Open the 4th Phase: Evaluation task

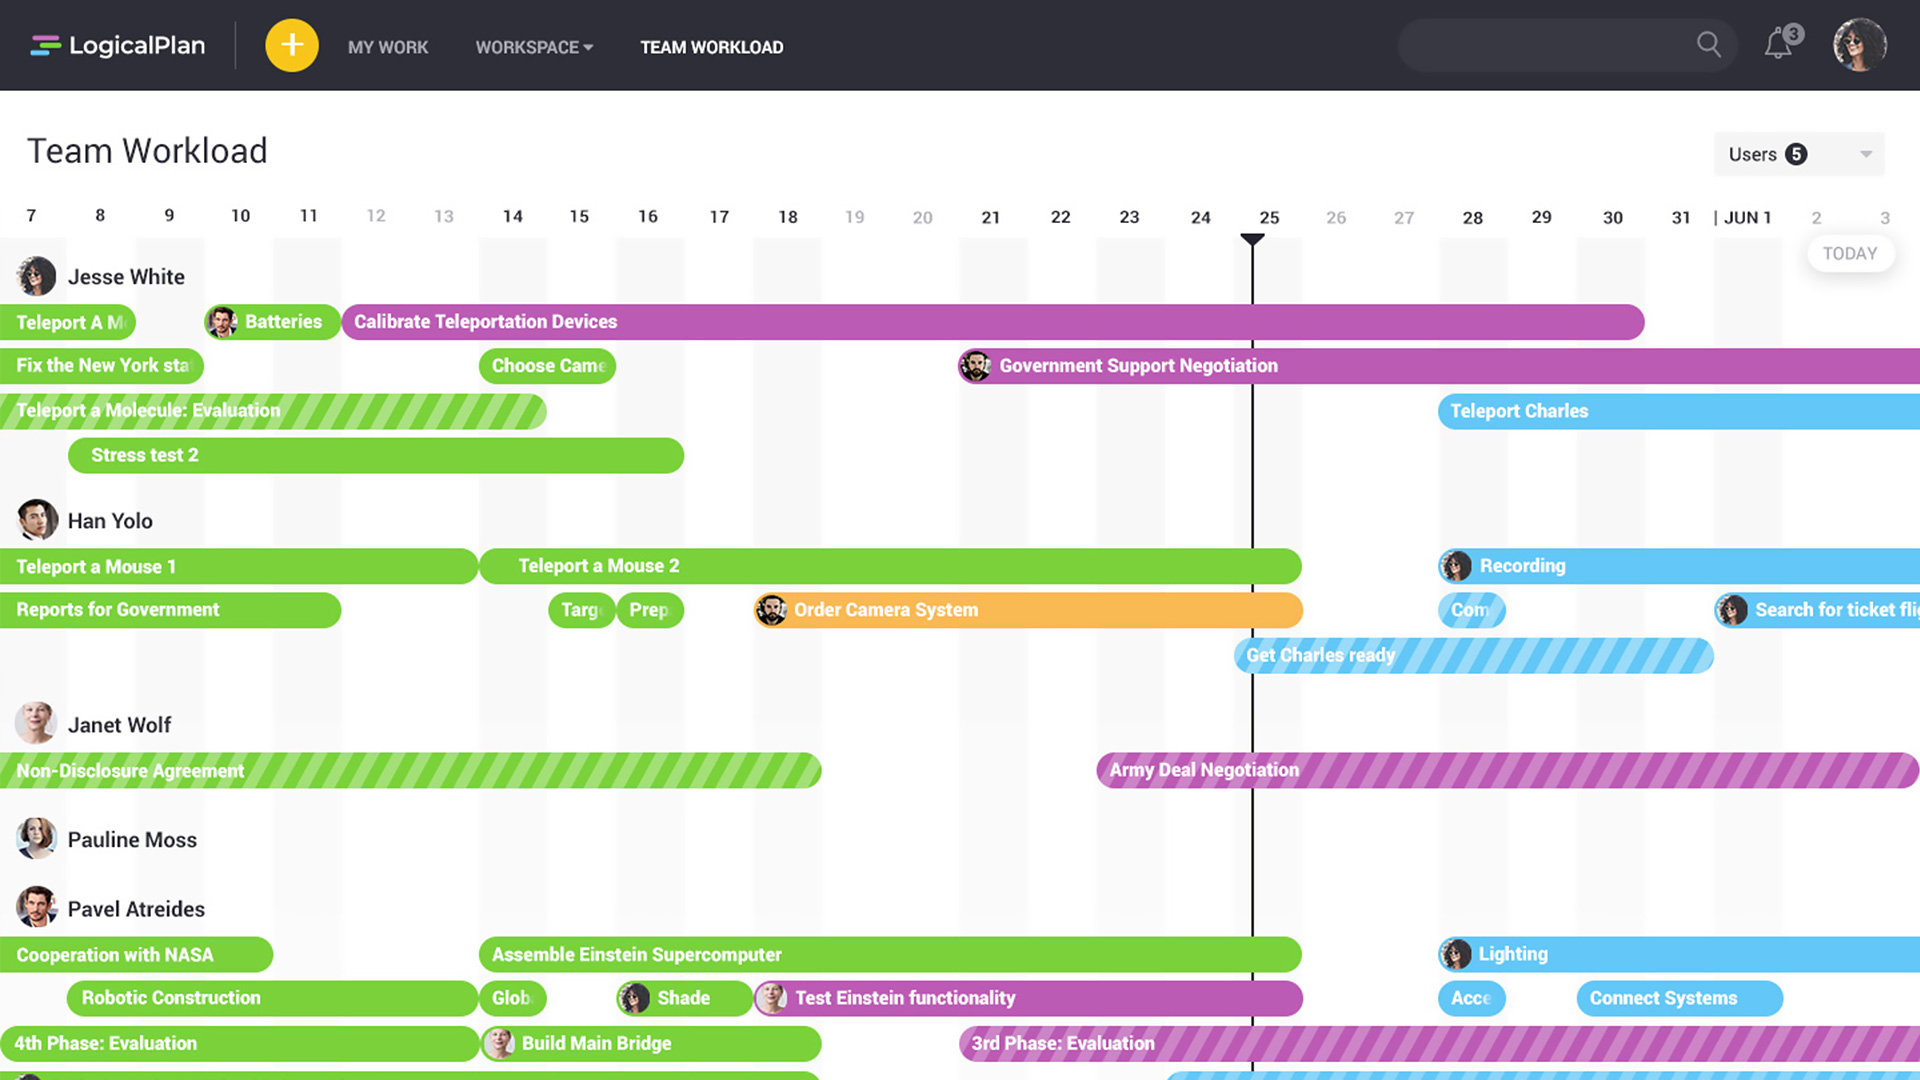pyautogui.click(x=239, y=1043)
